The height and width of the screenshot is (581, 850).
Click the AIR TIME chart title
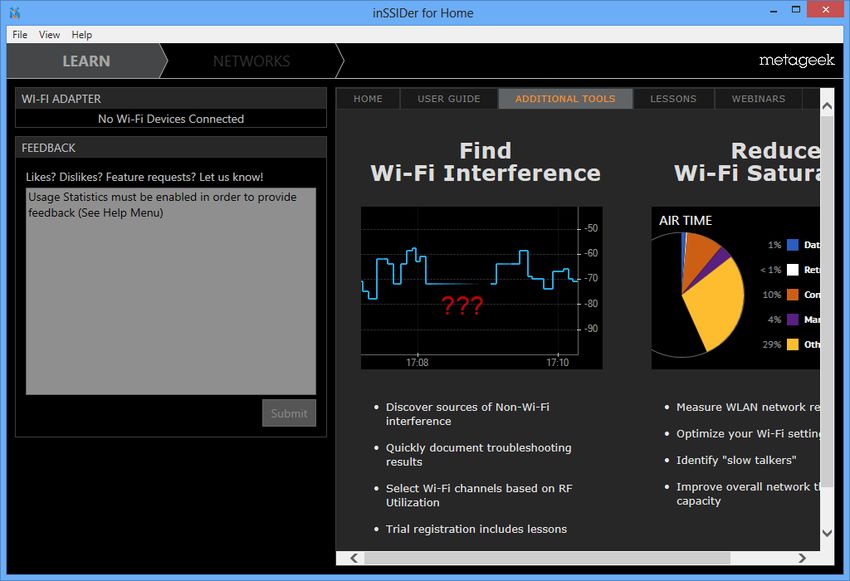[x=685, y=221]
